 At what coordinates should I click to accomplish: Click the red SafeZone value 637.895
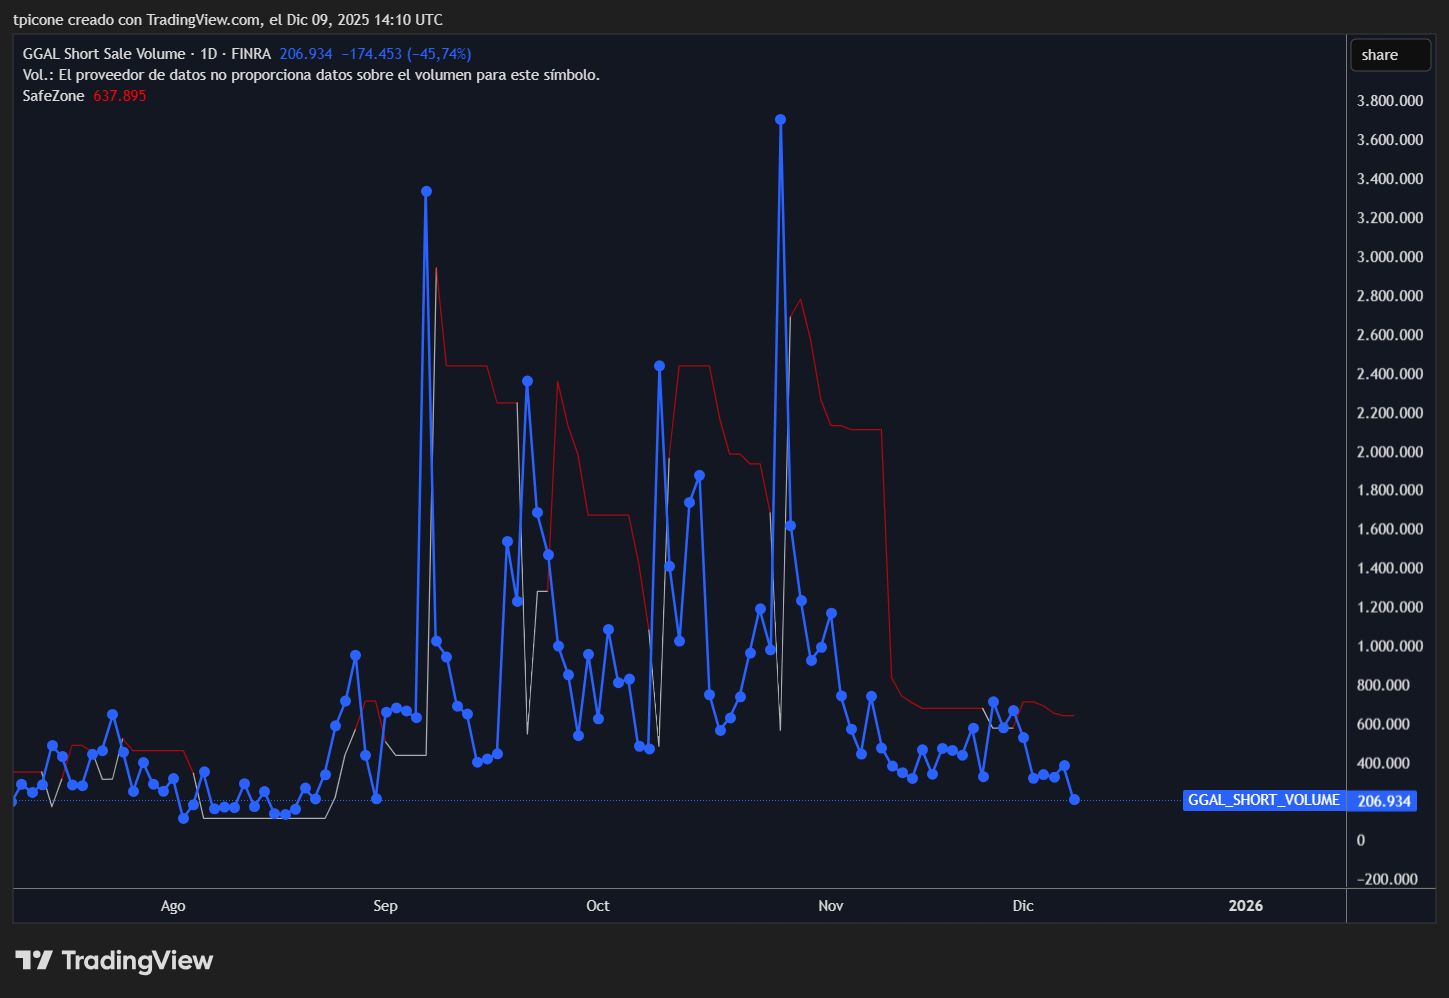[119, 95]
